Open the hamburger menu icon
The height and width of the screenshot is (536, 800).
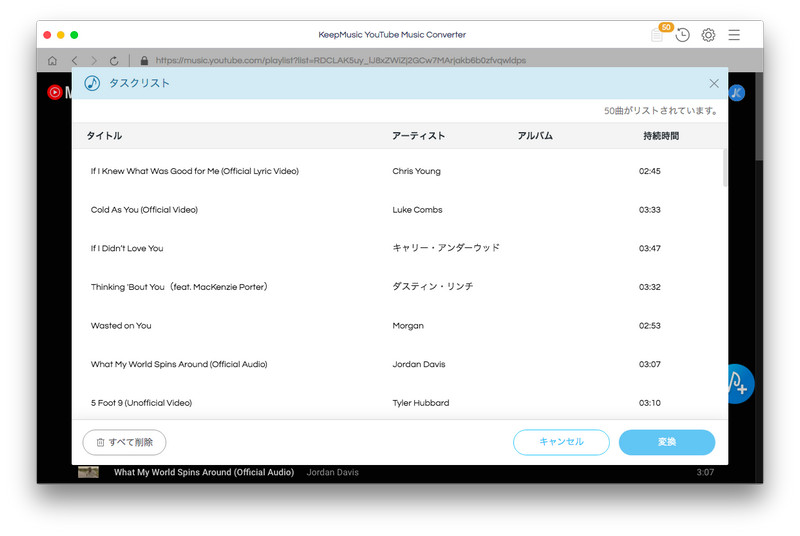[x=734, y=35]
